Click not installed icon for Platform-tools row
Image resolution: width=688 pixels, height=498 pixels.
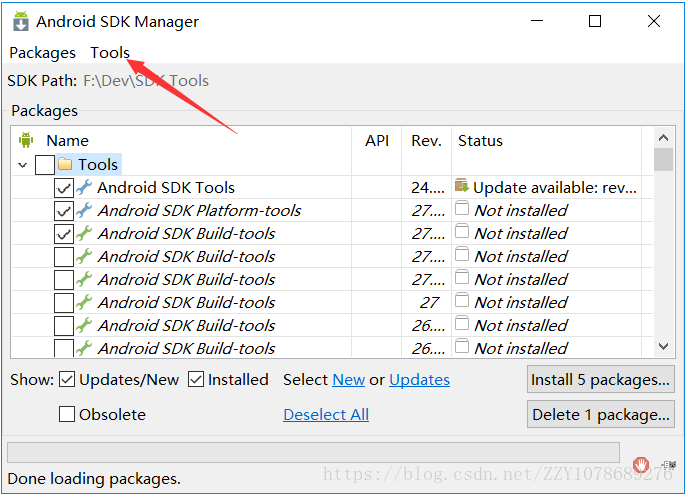(462, 208)
